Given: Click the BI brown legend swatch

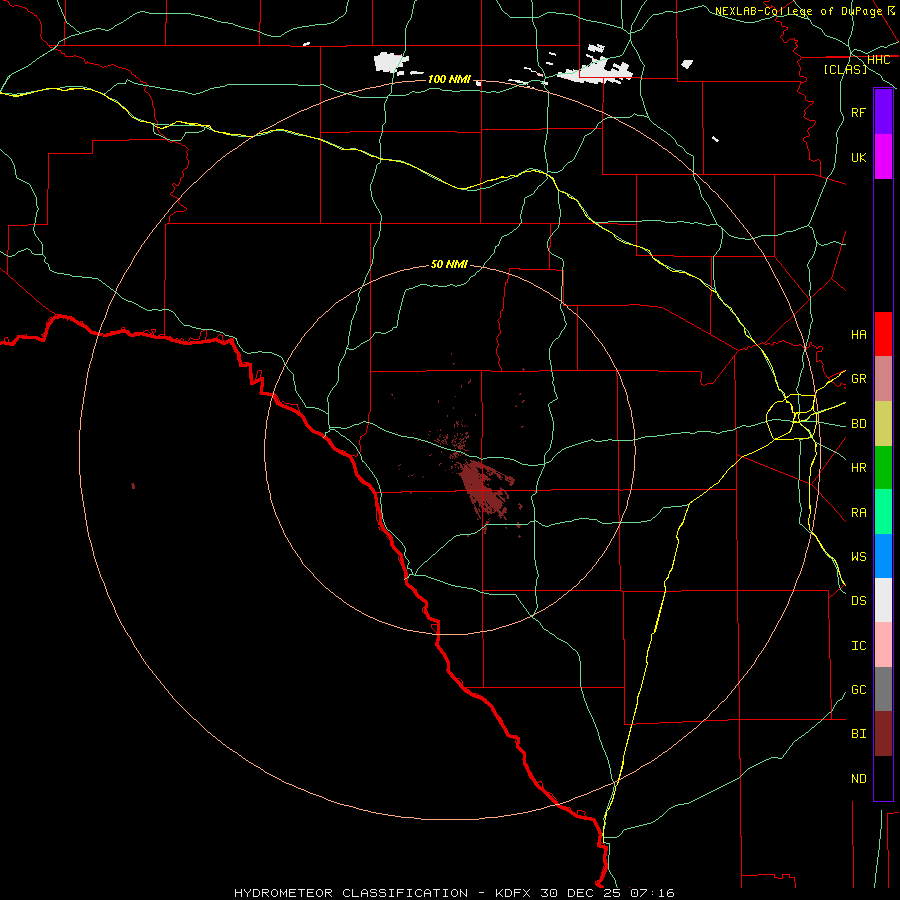Looking at the screenshot, I should tap(883, 734).
